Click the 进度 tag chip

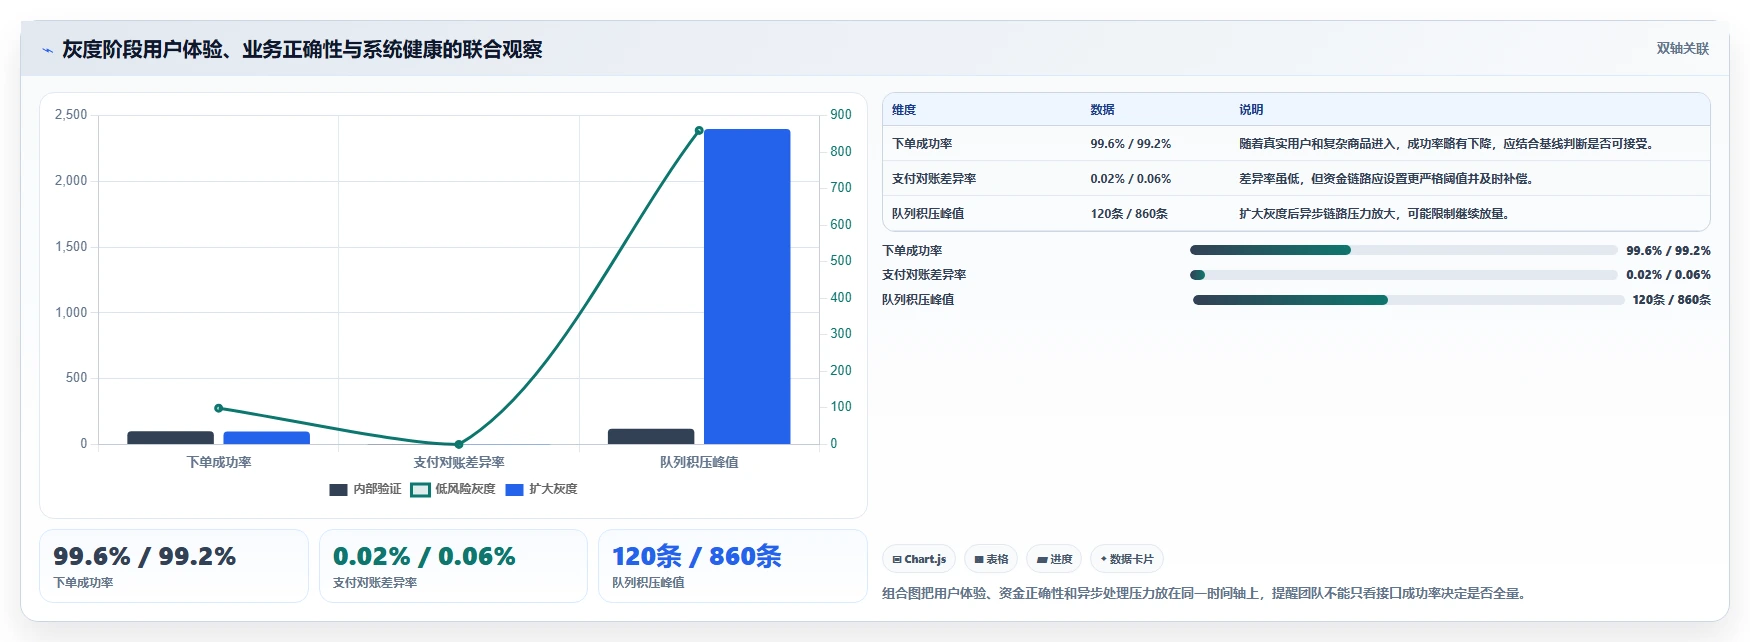pyautogui.click(x=1054, y=559)
